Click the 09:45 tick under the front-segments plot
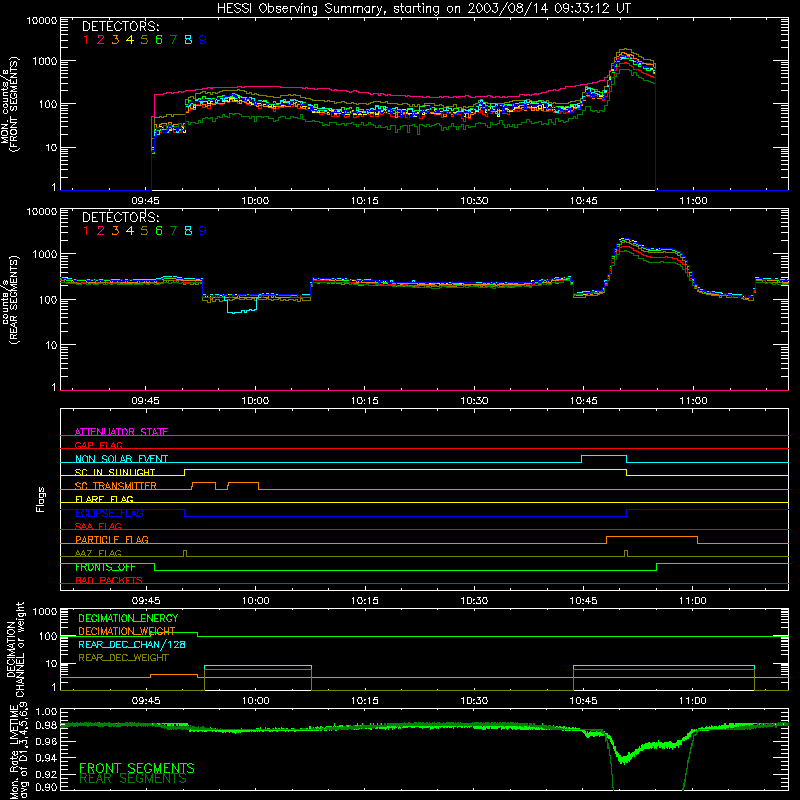The image size is (800, 800). click(x=145, y=201)
